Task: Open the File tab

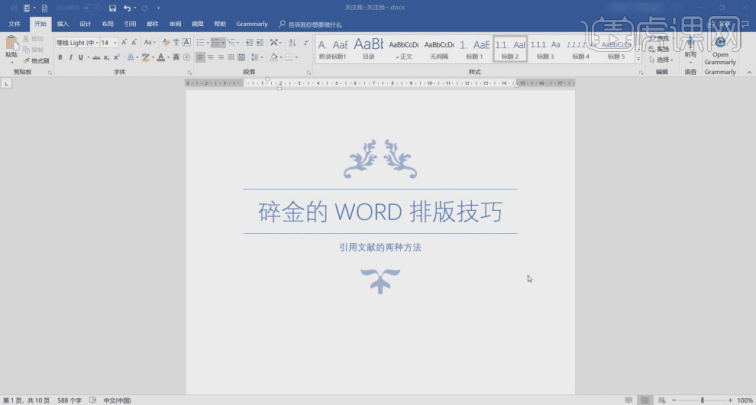Action: [x=14, y=24]
